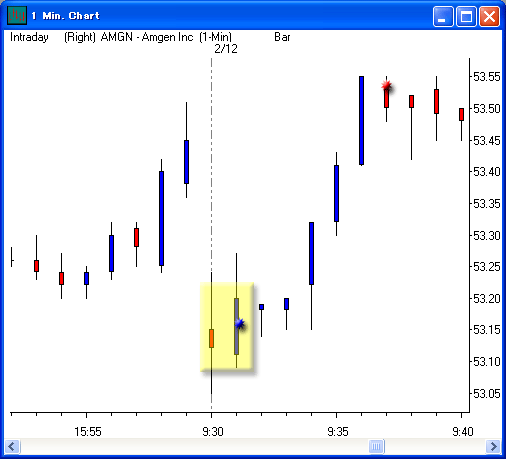
Task: Click the 9:35 time axis label
Action: click(x=338, y=432)
